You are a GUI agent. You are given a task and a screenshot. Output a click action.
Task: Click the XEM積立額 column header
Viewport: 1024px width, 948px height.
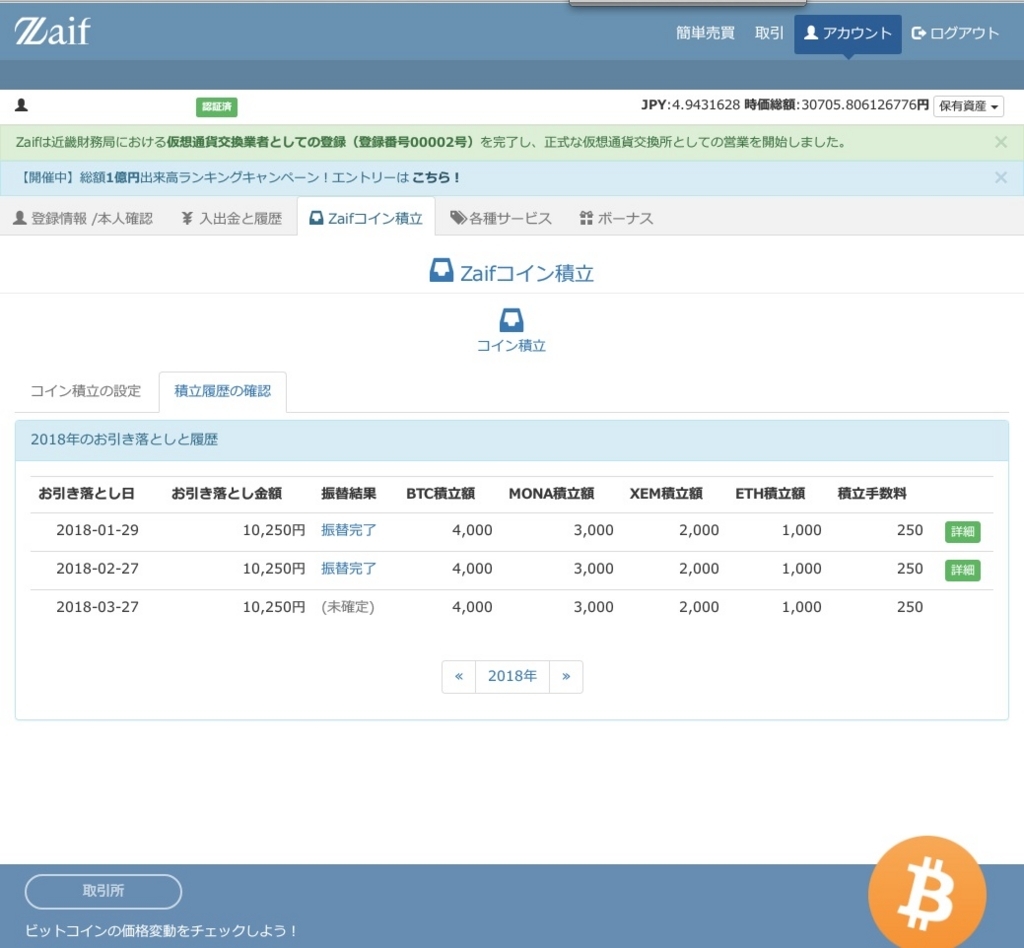pyautogui.click(x=666, y=494)
